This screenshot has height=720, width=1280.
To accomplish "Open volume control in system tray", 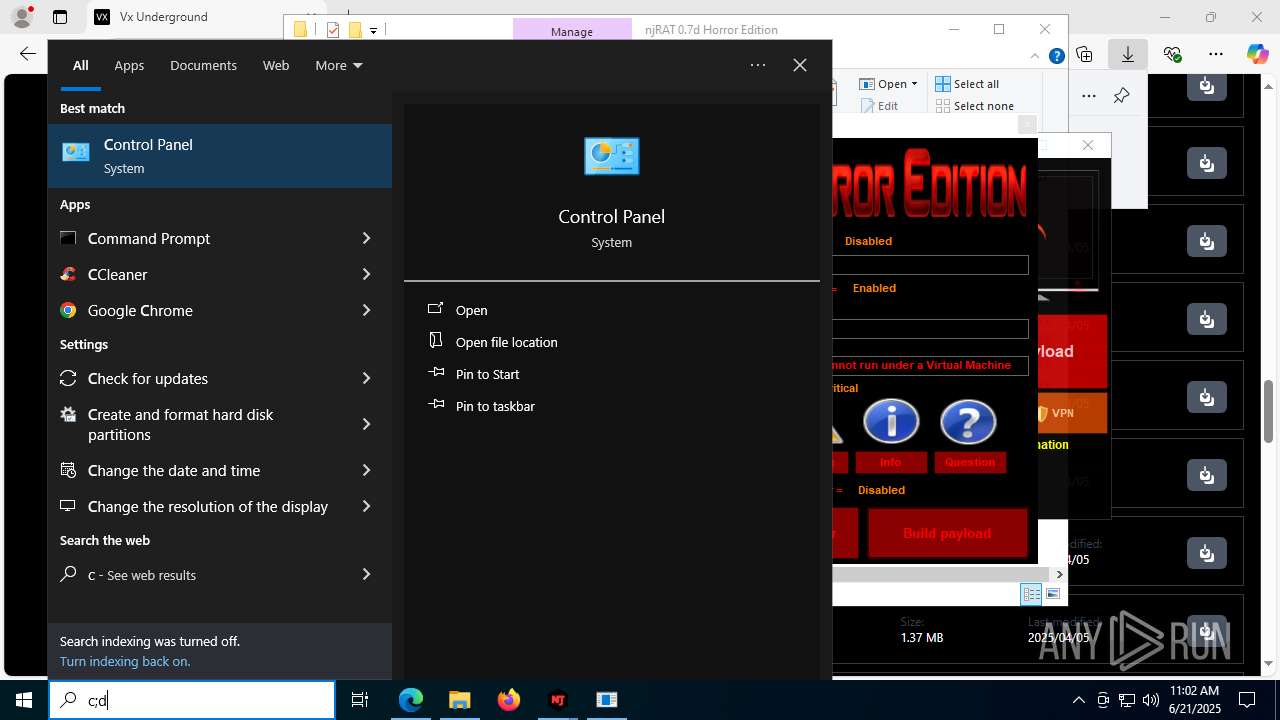I will pyautogui.click(x=1150, y=700).
